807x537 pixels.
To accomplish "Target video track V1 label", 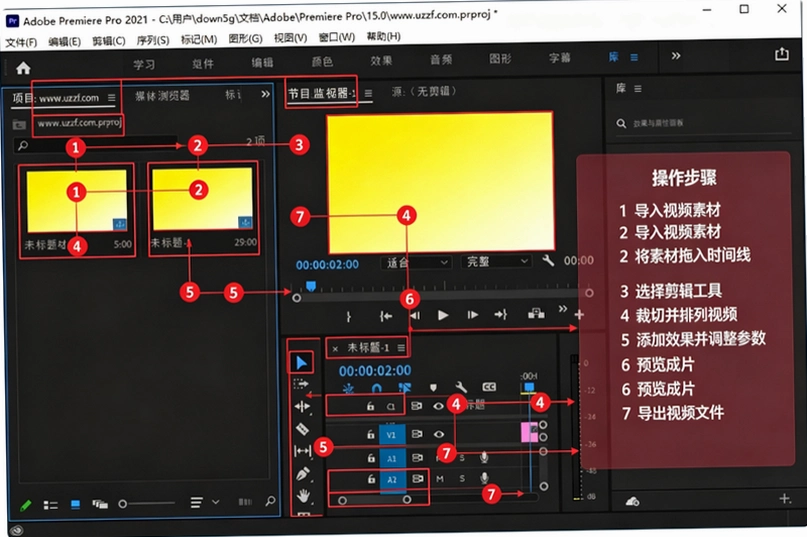I will [x=392, y=435].
